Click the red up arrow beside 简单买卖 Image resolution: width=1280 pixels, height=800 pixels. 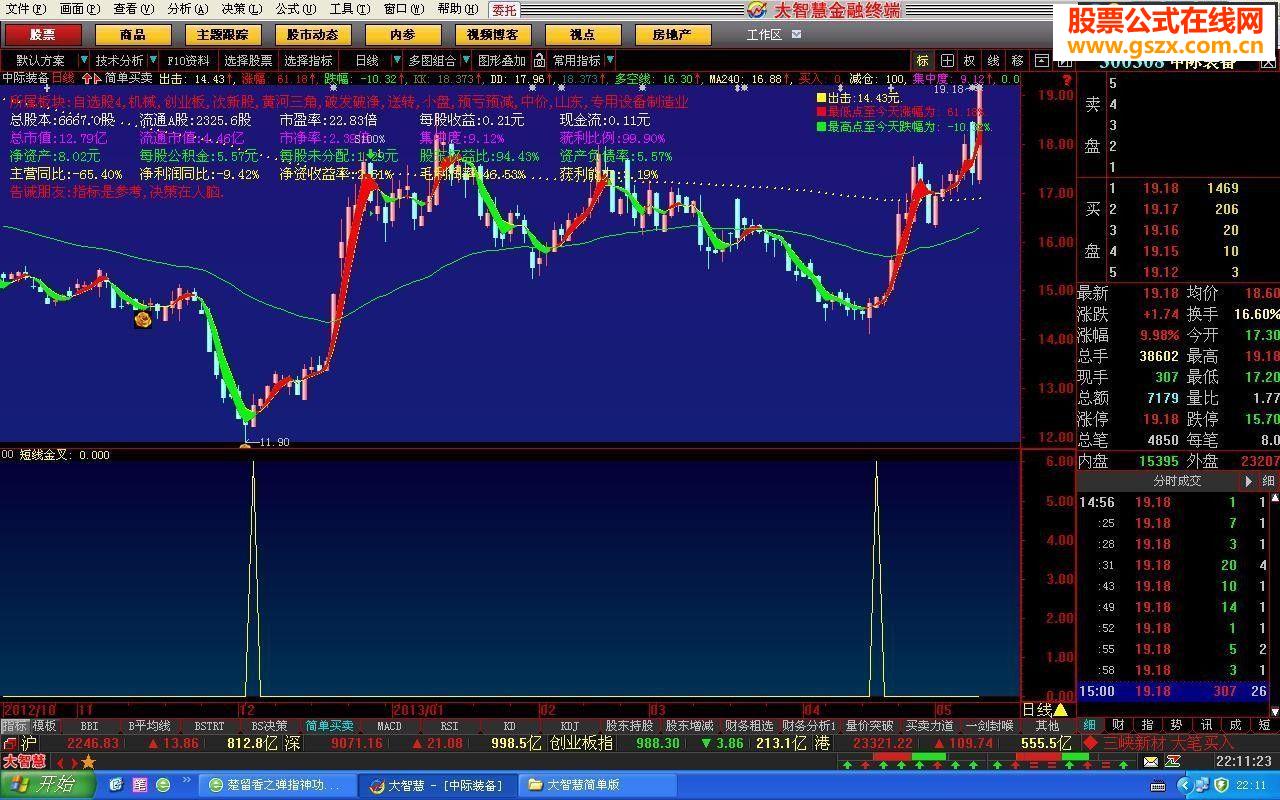pyautogui.click(x=86, y=77)
